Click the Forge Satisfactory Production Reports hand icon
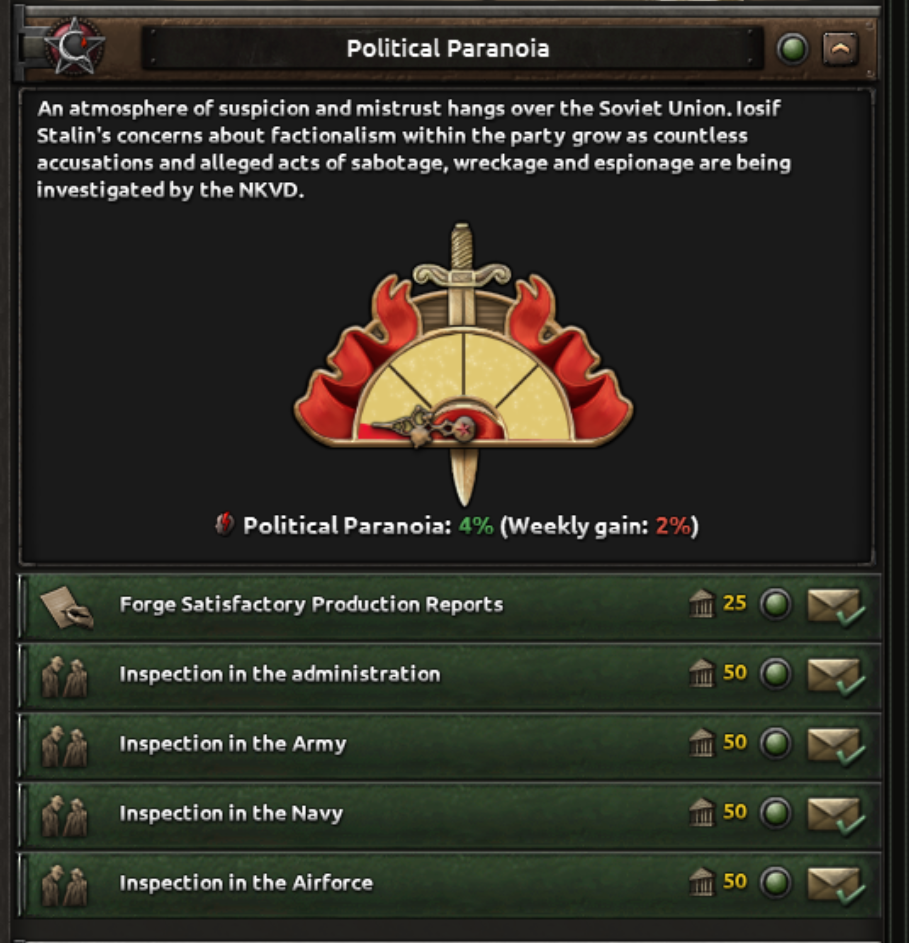Viewport: 909px width, 943px height. 66,605
